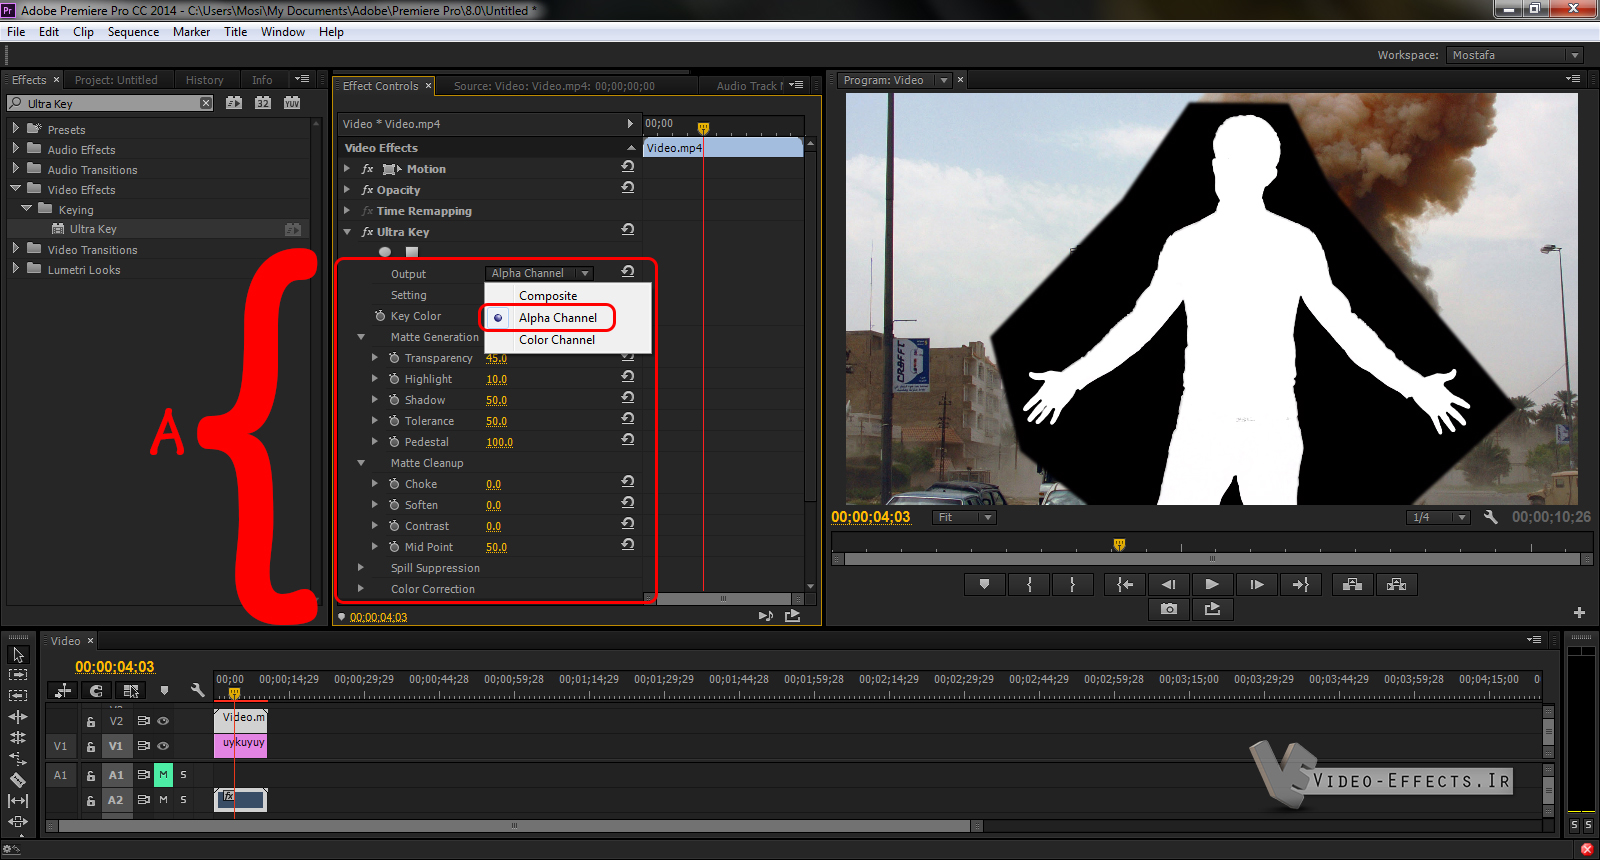Image resolution: width=1600 pixels, height=860 pixels.
Task: Reset the Ultra Key effect
Action: pyautogui.click(x=628, y=230)
